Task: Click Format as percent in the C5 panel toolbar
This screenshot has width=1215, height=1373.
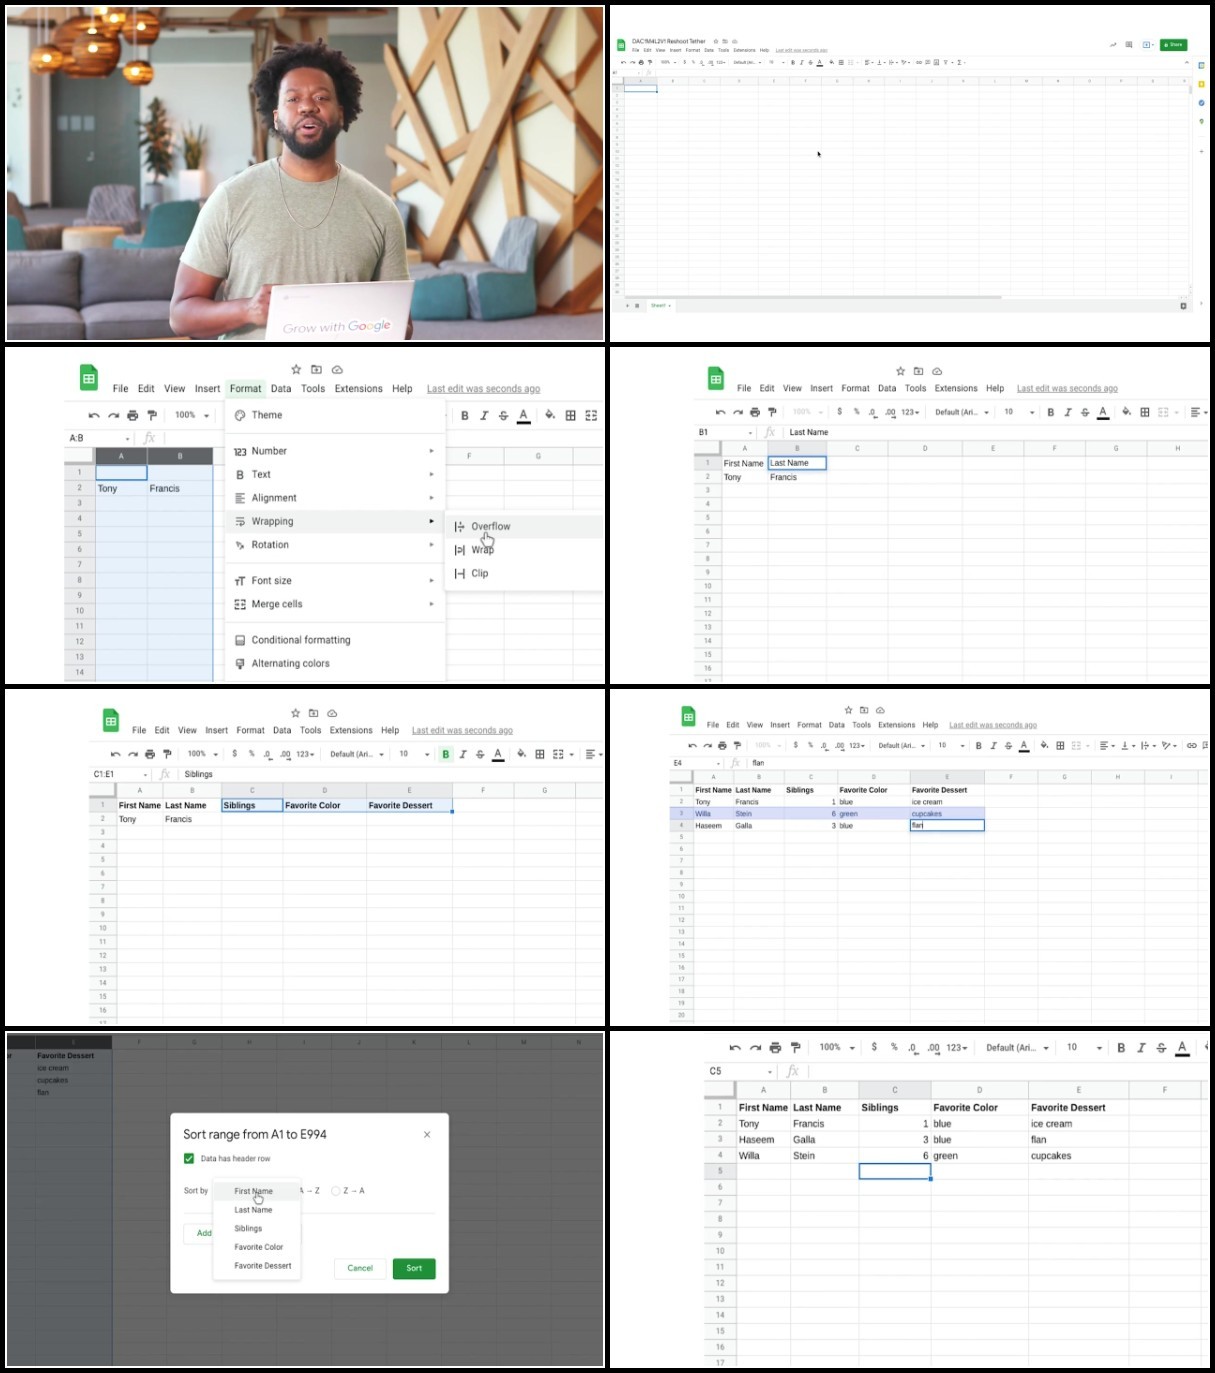Action: point(894,1047)
